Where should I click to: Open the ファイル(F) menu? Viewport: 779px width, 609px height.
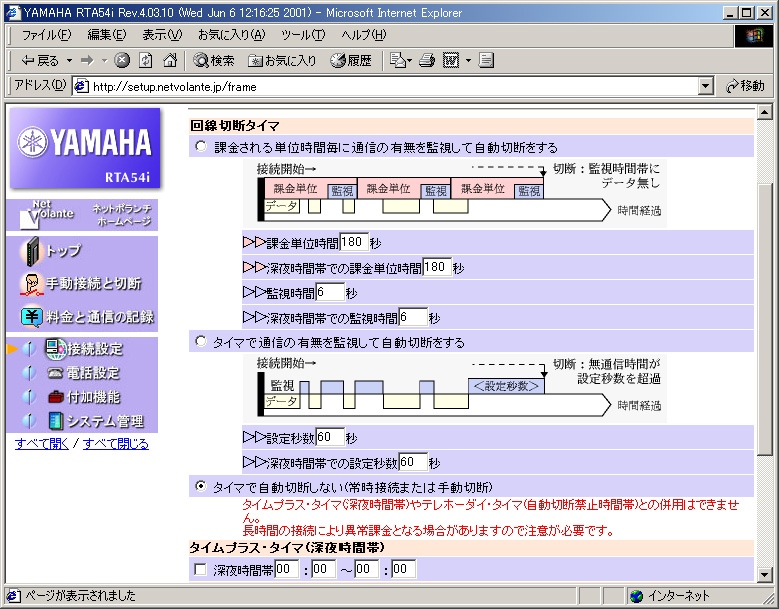(46, 35)
